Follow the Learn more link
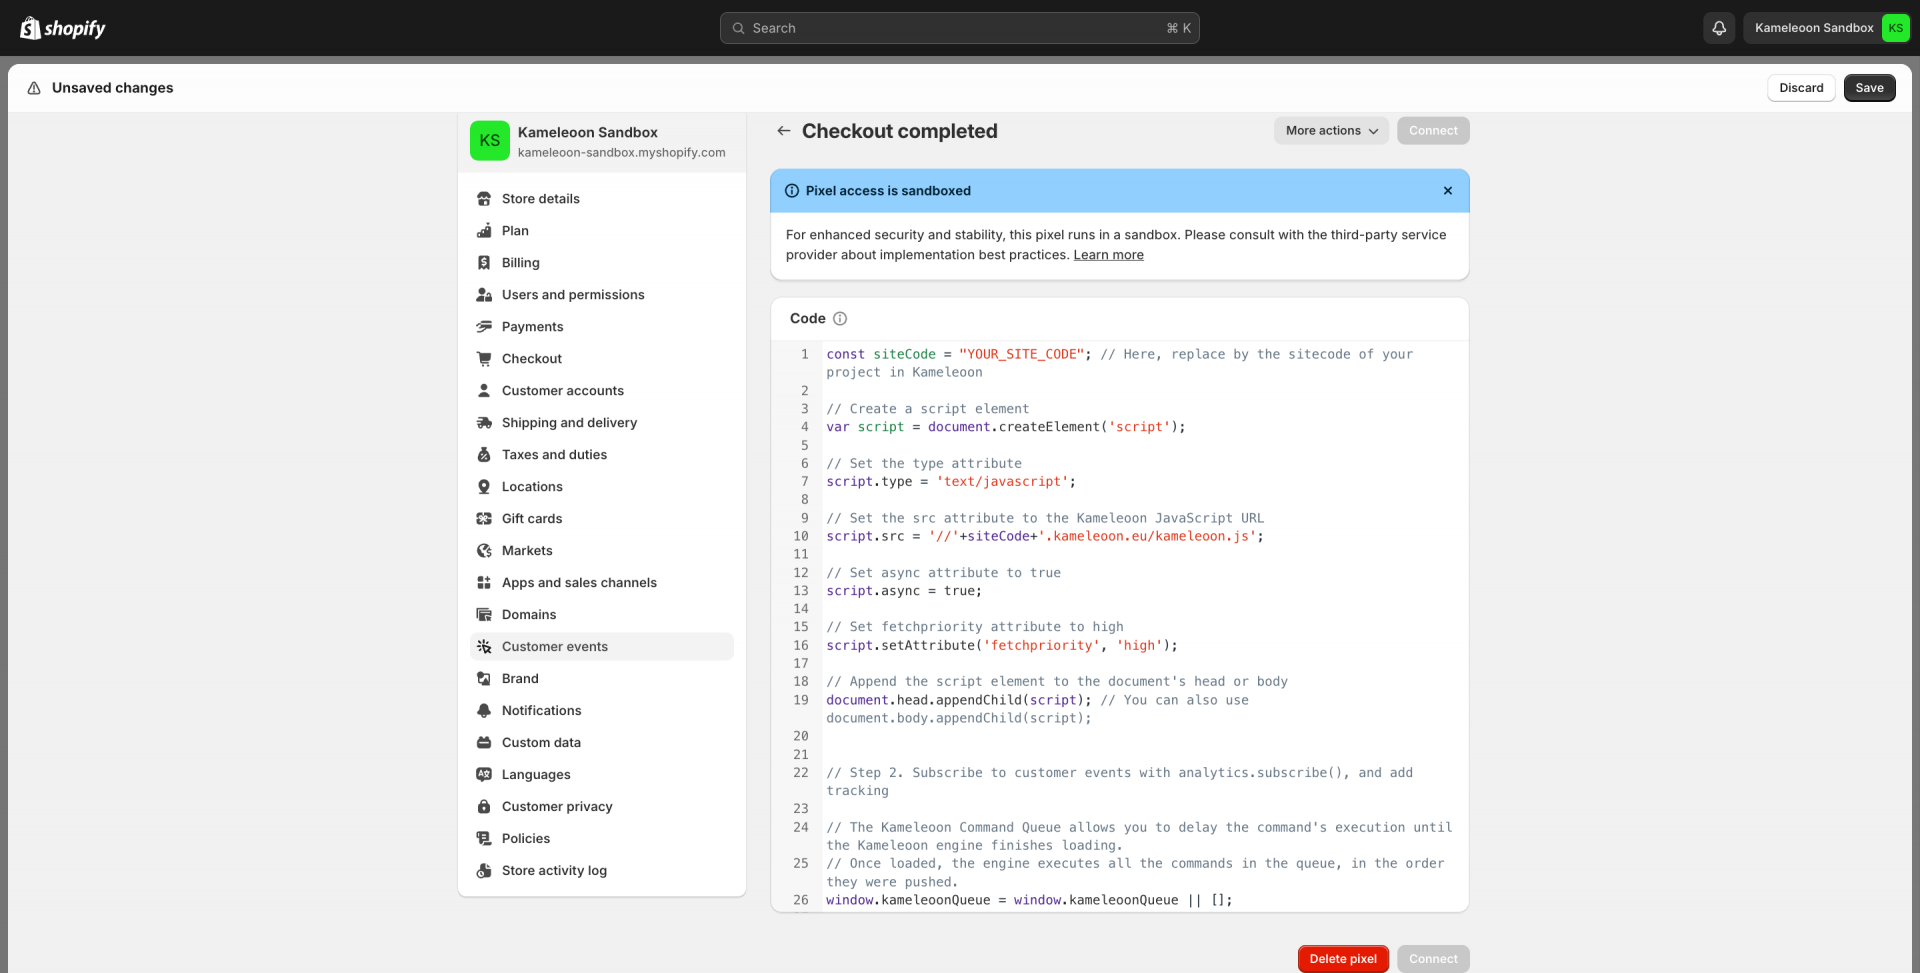This screenshot has height=973, width=1920. point(1108,255)
